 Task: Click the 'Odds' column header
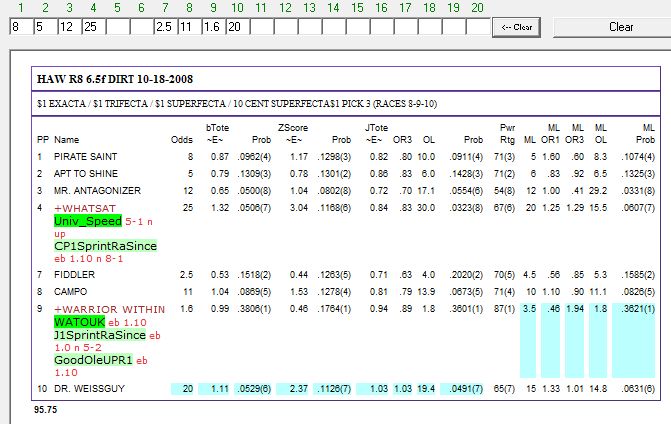[182, 140]
